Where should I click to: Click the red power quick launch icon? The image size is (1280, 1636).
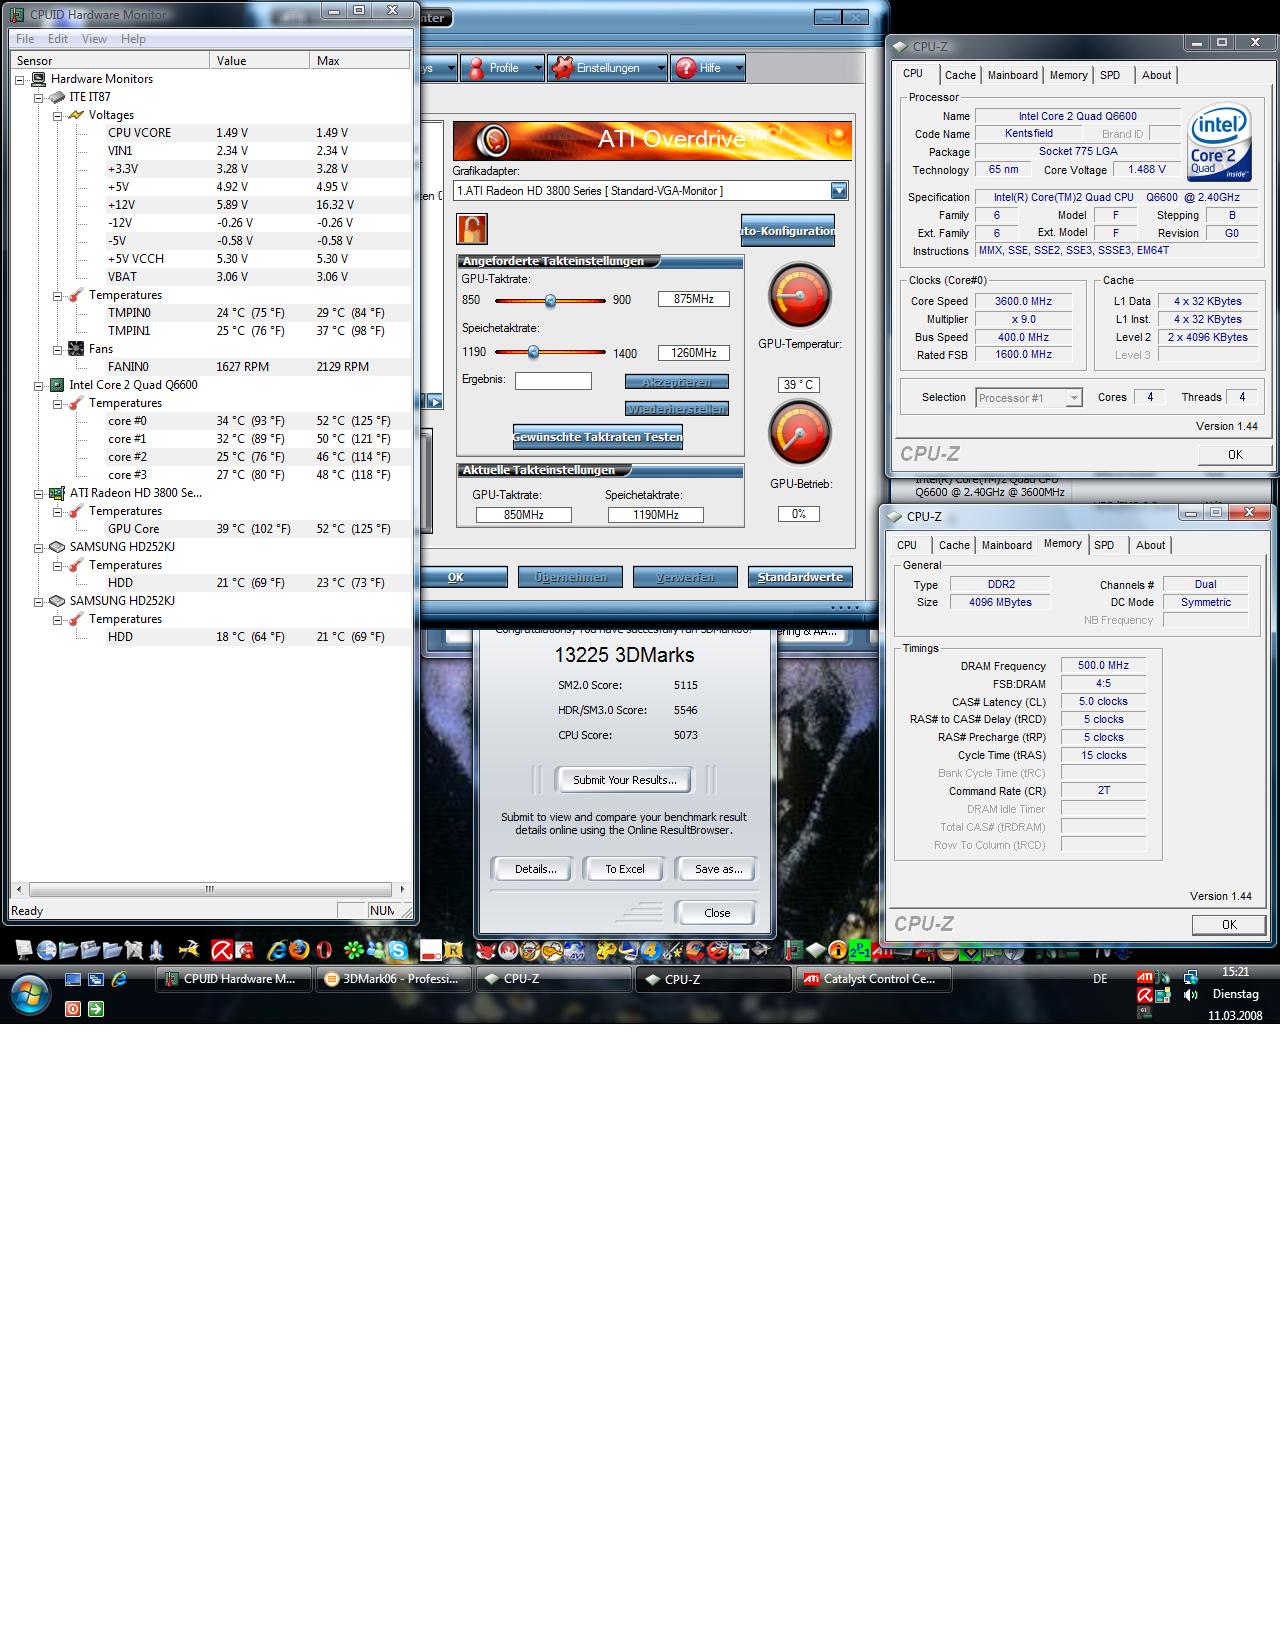coord(73,1008)
